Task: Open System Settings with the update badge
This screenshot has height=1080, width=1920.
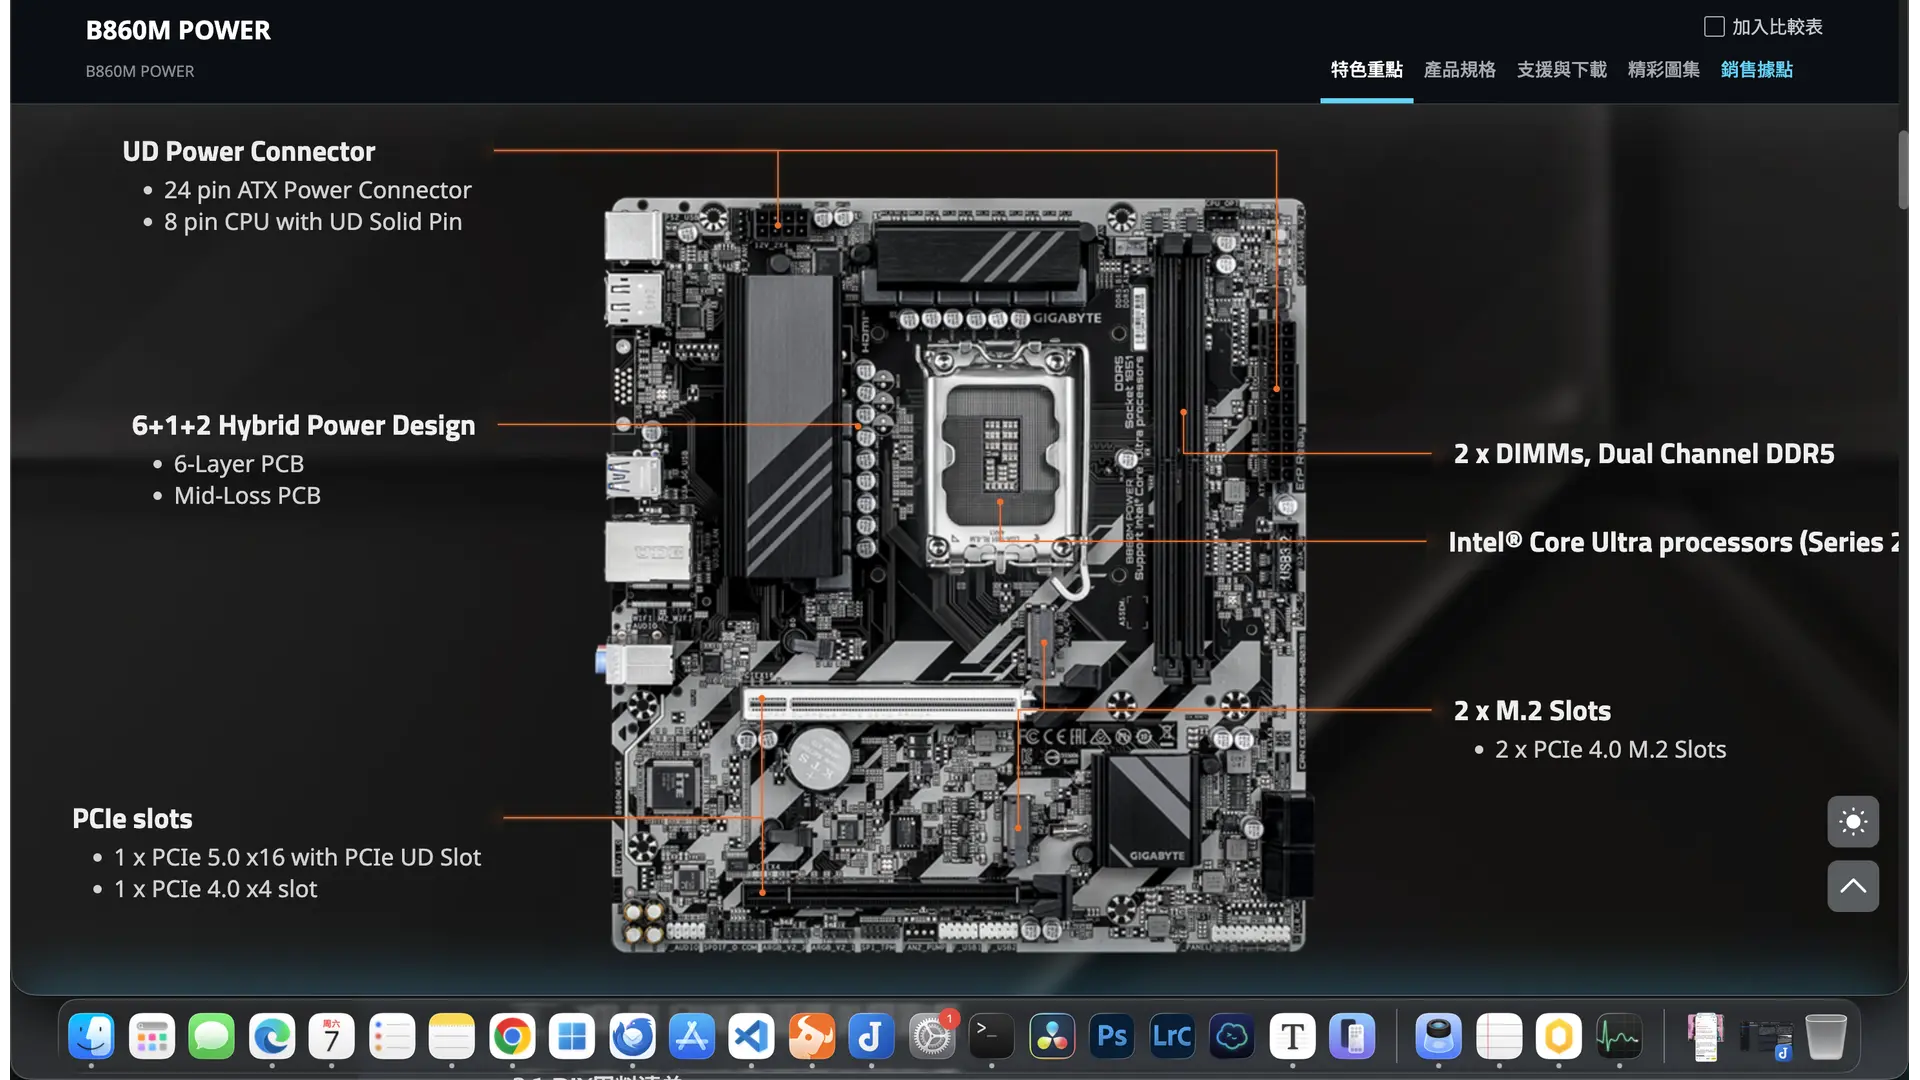Action: [x=931, y=1037]
